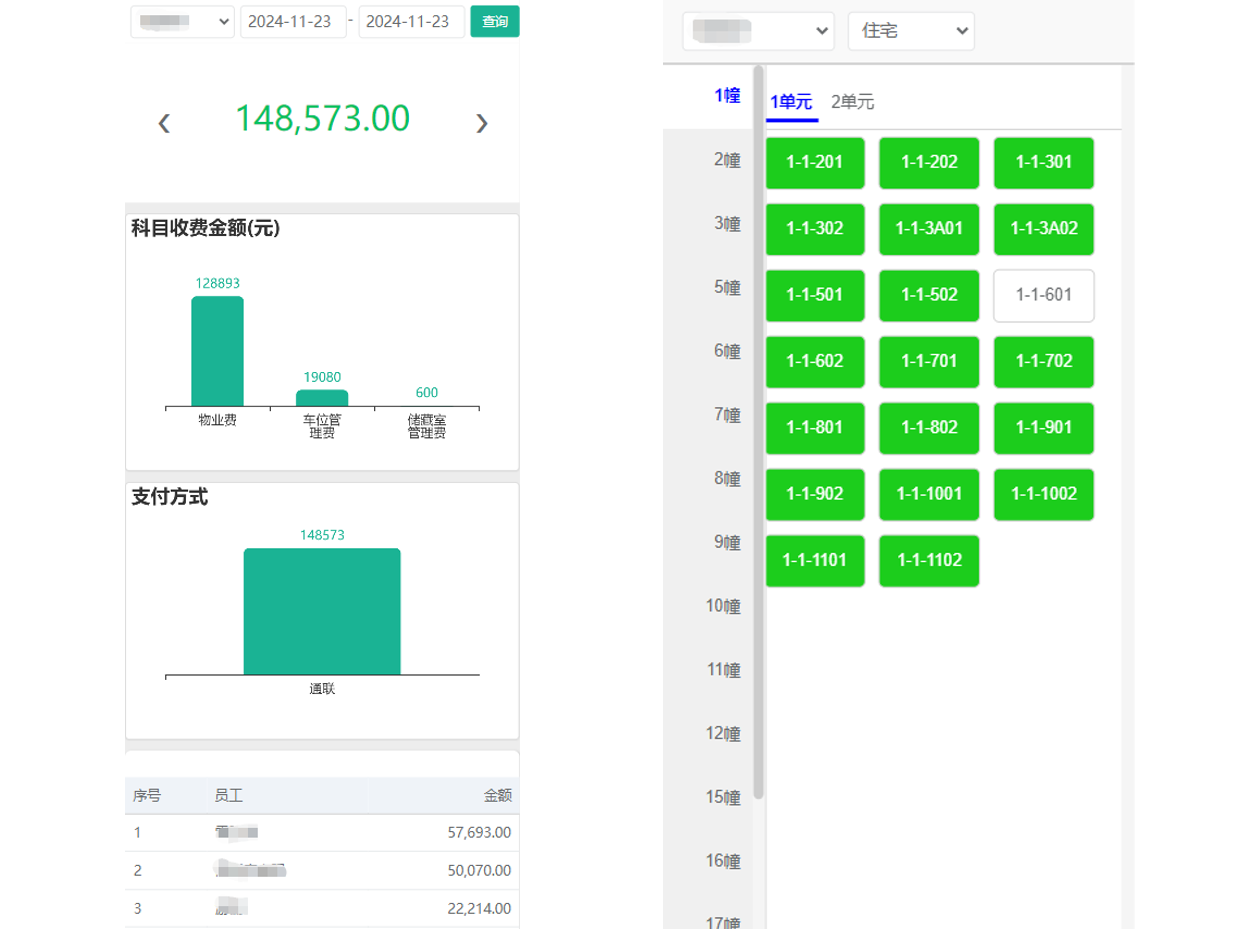Click the start date field showing 2024-11-23
This screenshot has width=1249, height=932.
(x=292, y=21)
